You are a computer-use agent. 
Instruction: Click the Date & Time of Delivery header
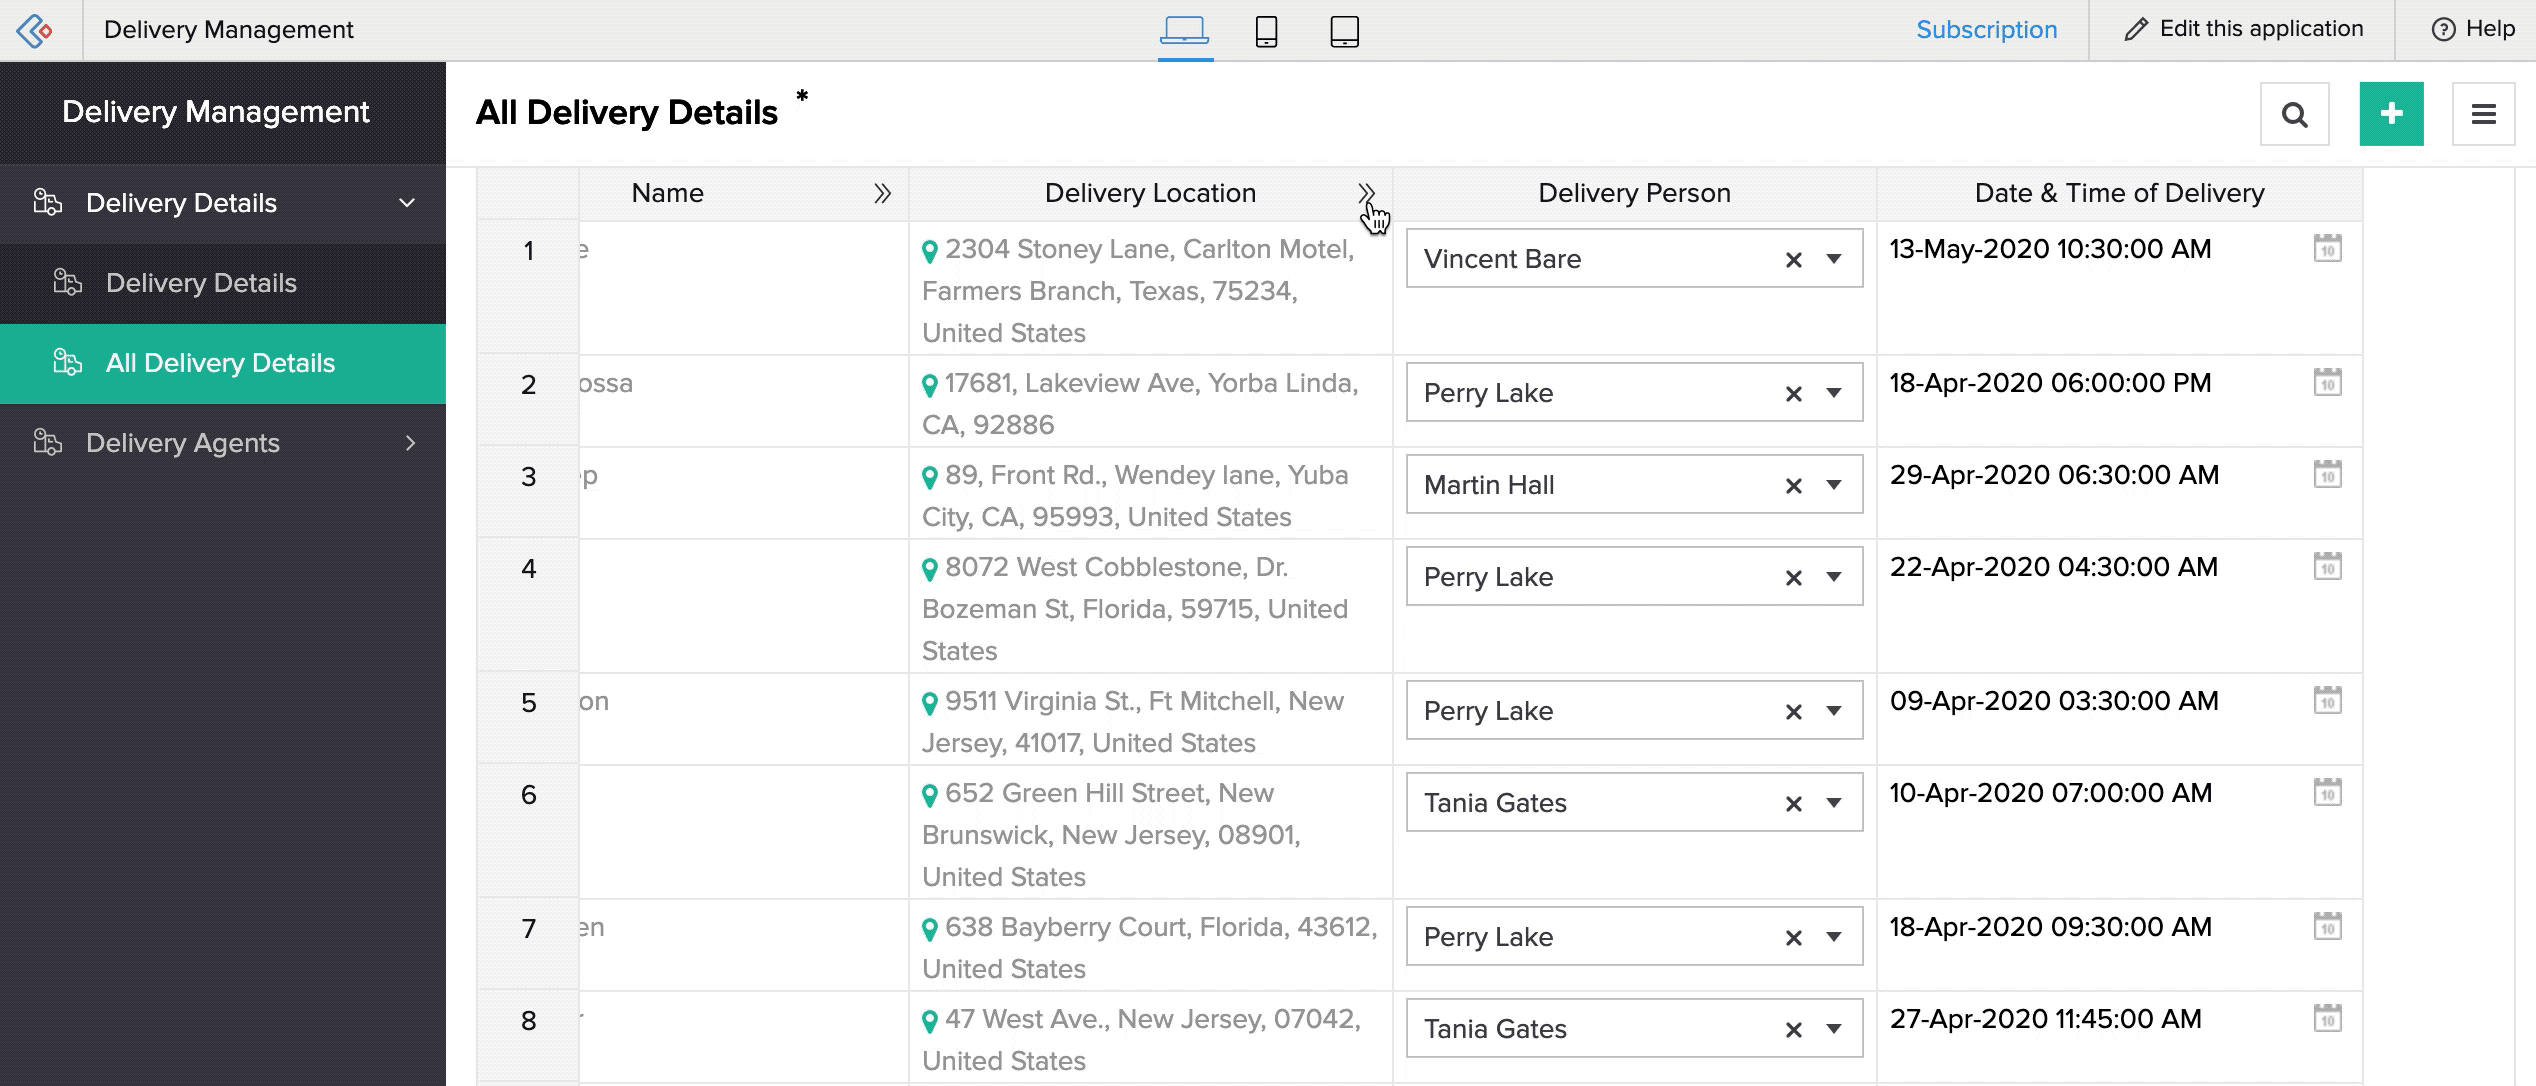coord(2119,193)
